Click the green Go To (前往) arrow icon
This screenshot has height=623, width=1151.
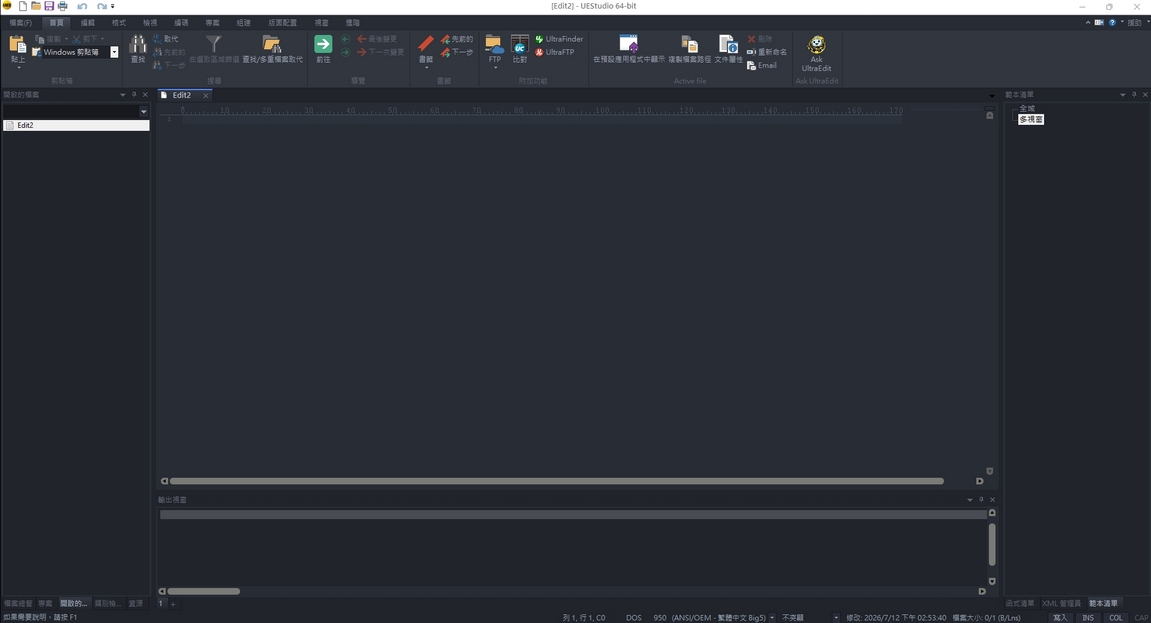[x=323, y=44]
